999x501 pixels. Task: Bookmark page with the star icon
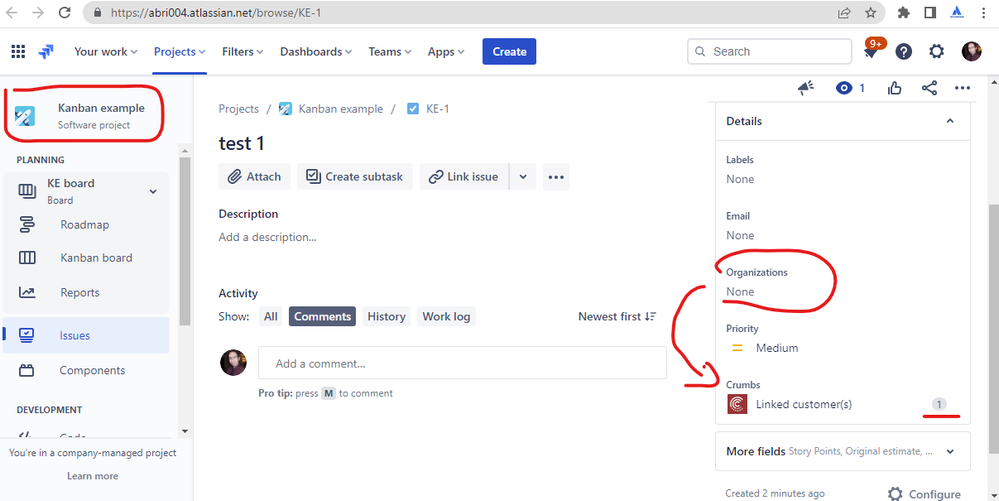click(x=870, y=13)
